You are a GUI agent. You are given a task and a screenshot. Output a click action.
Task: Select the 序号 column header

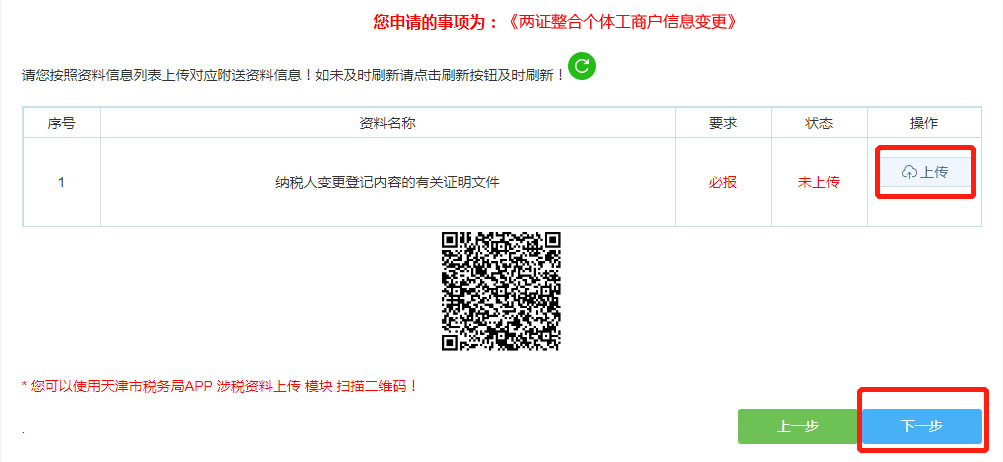(61, 123)
